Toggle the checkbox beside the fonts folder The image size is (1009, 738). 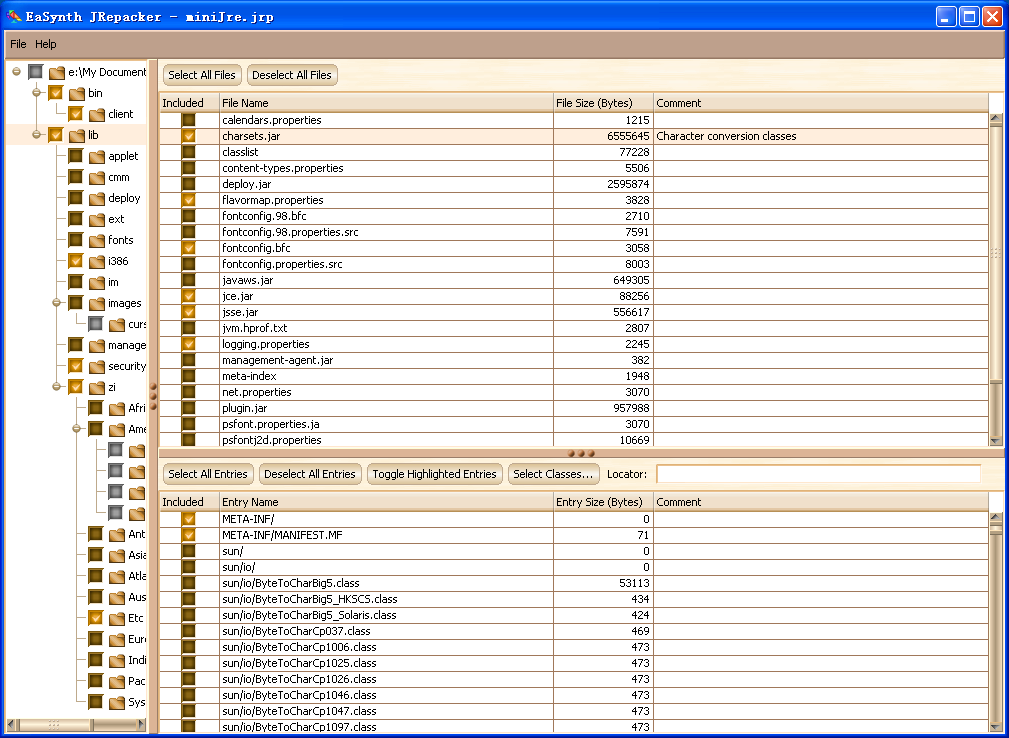point(76,241)
